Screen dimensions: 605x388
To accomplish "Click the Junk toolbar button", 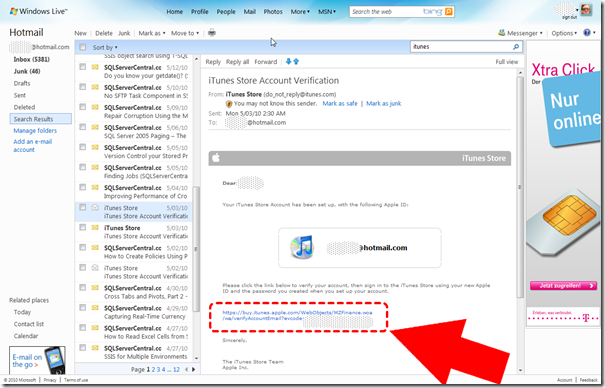I will 124,33.
